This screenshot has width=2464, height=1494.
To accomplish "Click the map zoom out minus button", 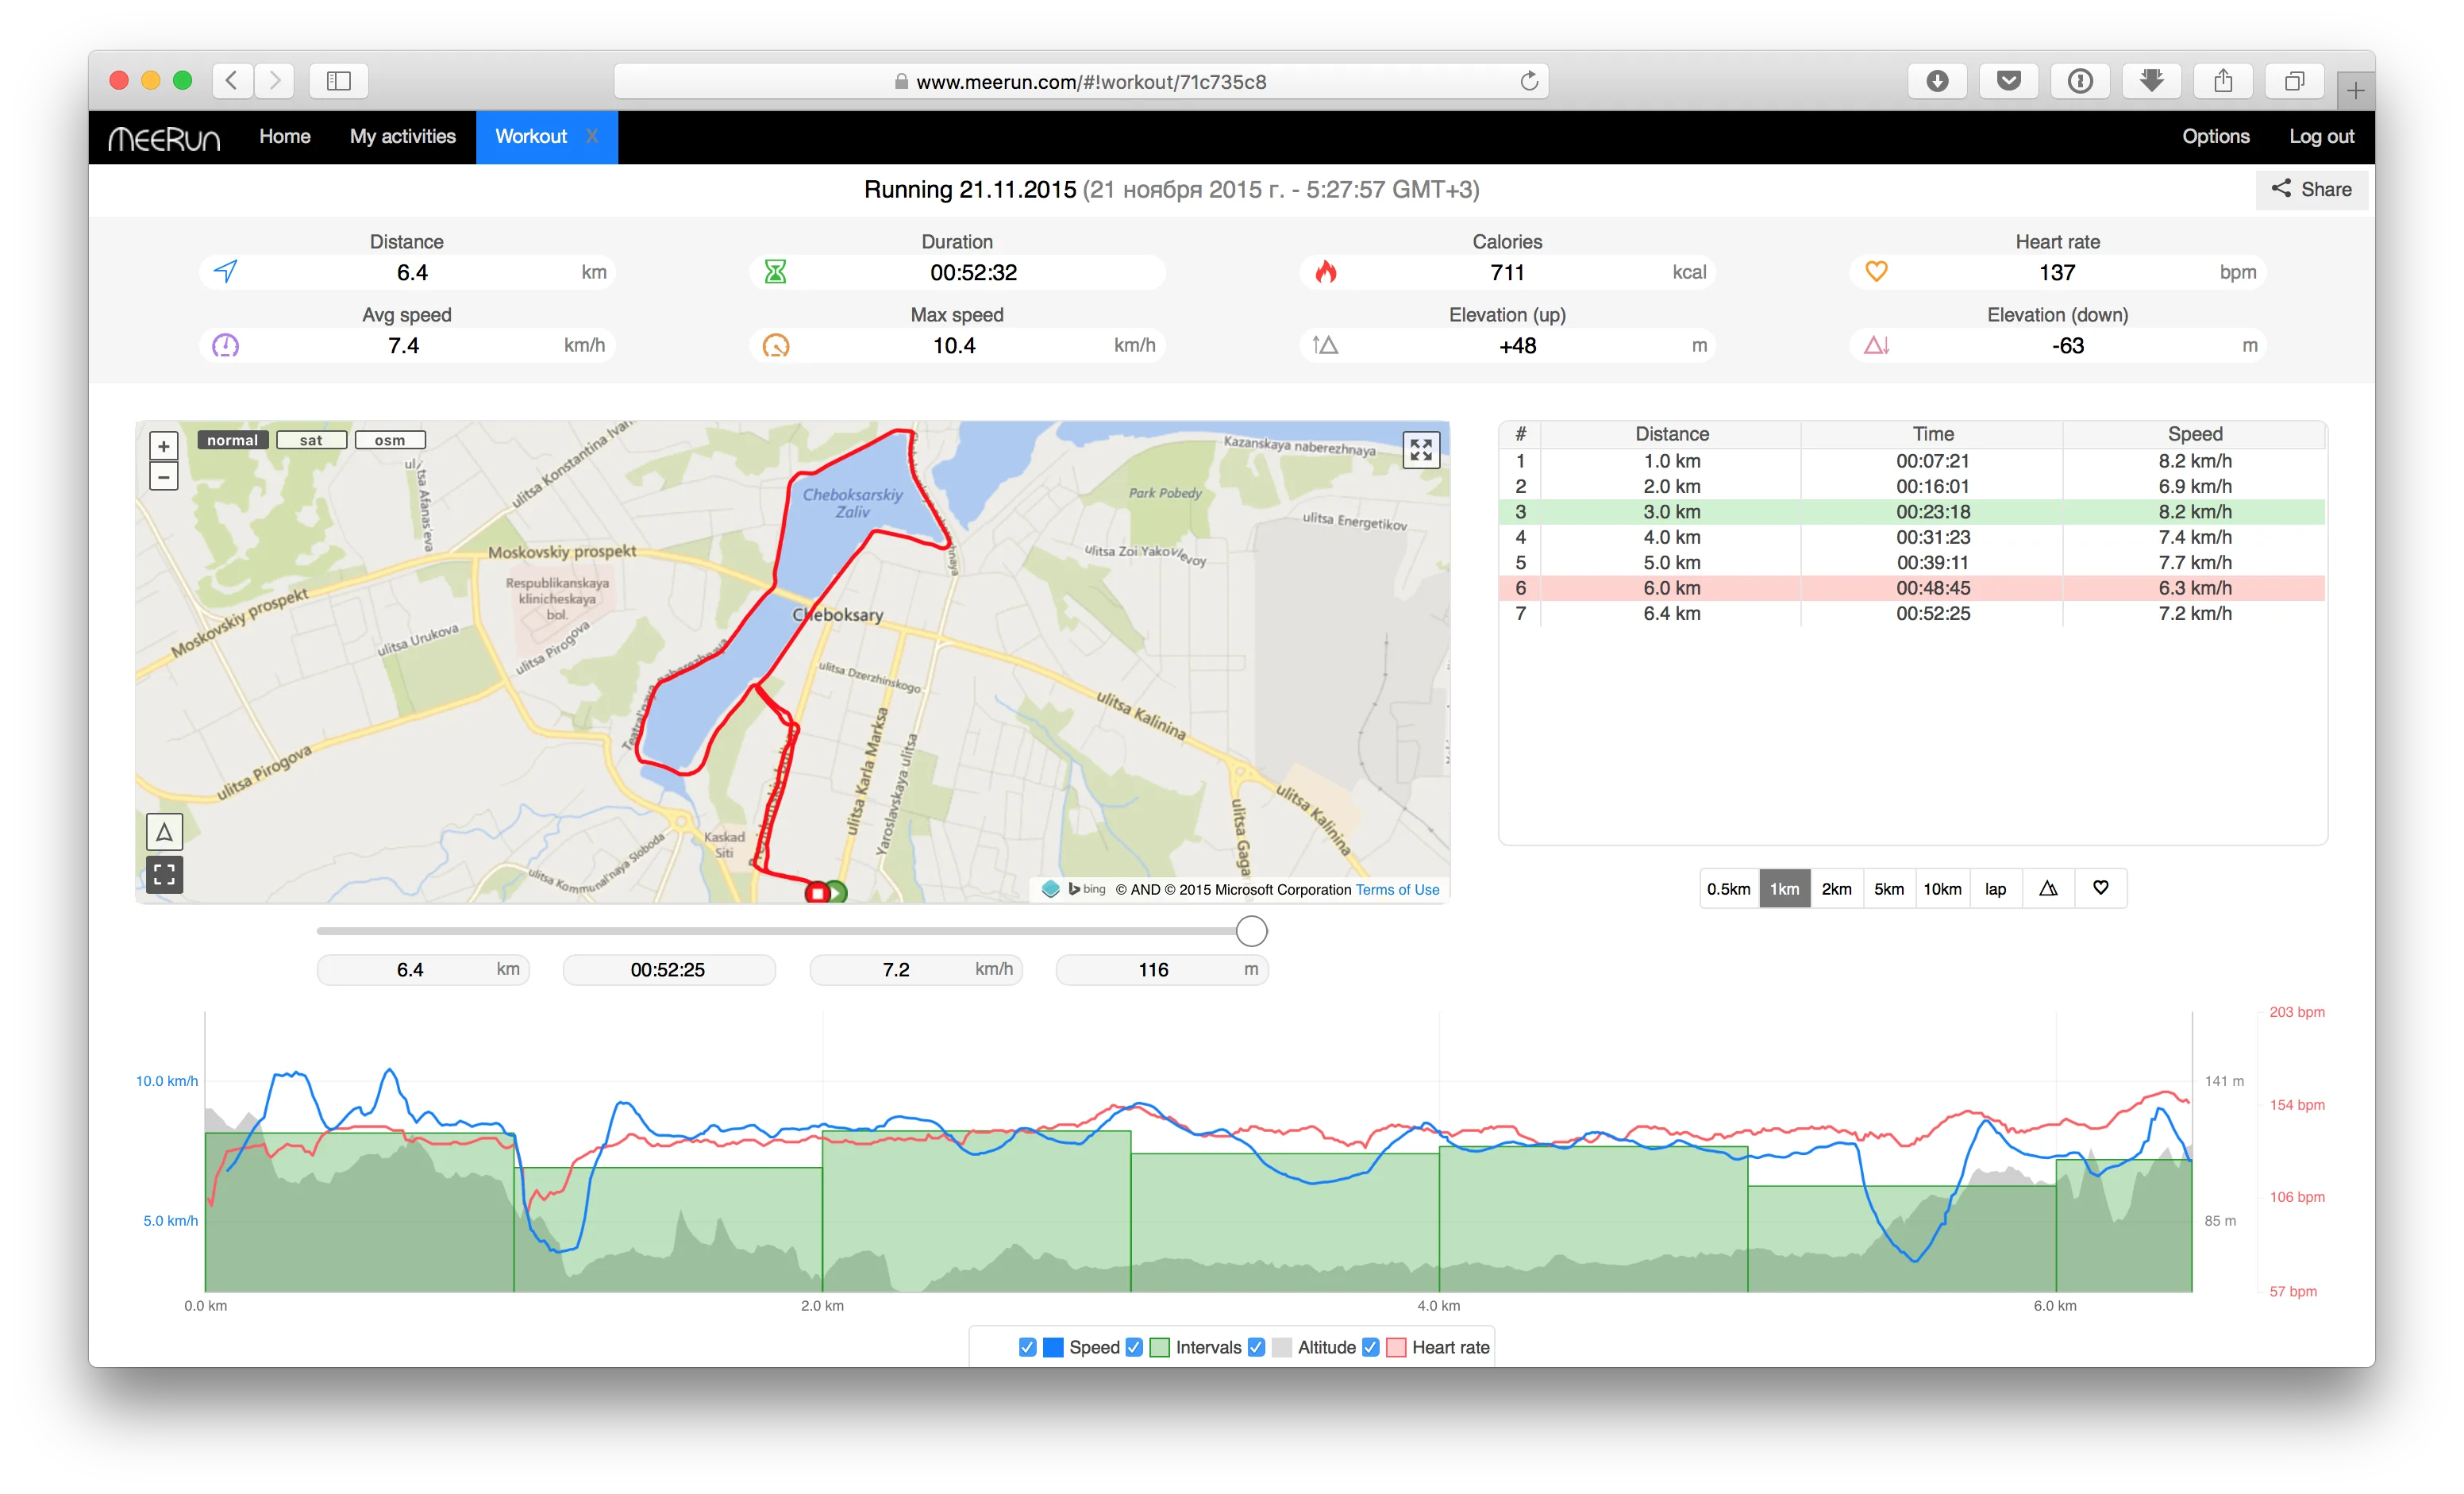I will 164,477.
